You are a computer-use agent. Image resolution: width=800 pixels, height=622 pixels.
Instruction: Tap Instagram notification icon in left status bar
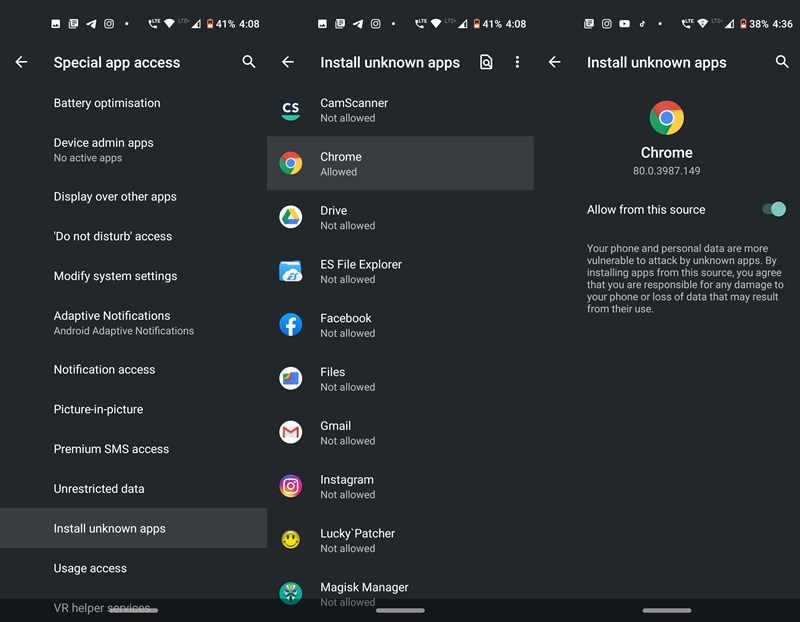[x=109, y=23]
